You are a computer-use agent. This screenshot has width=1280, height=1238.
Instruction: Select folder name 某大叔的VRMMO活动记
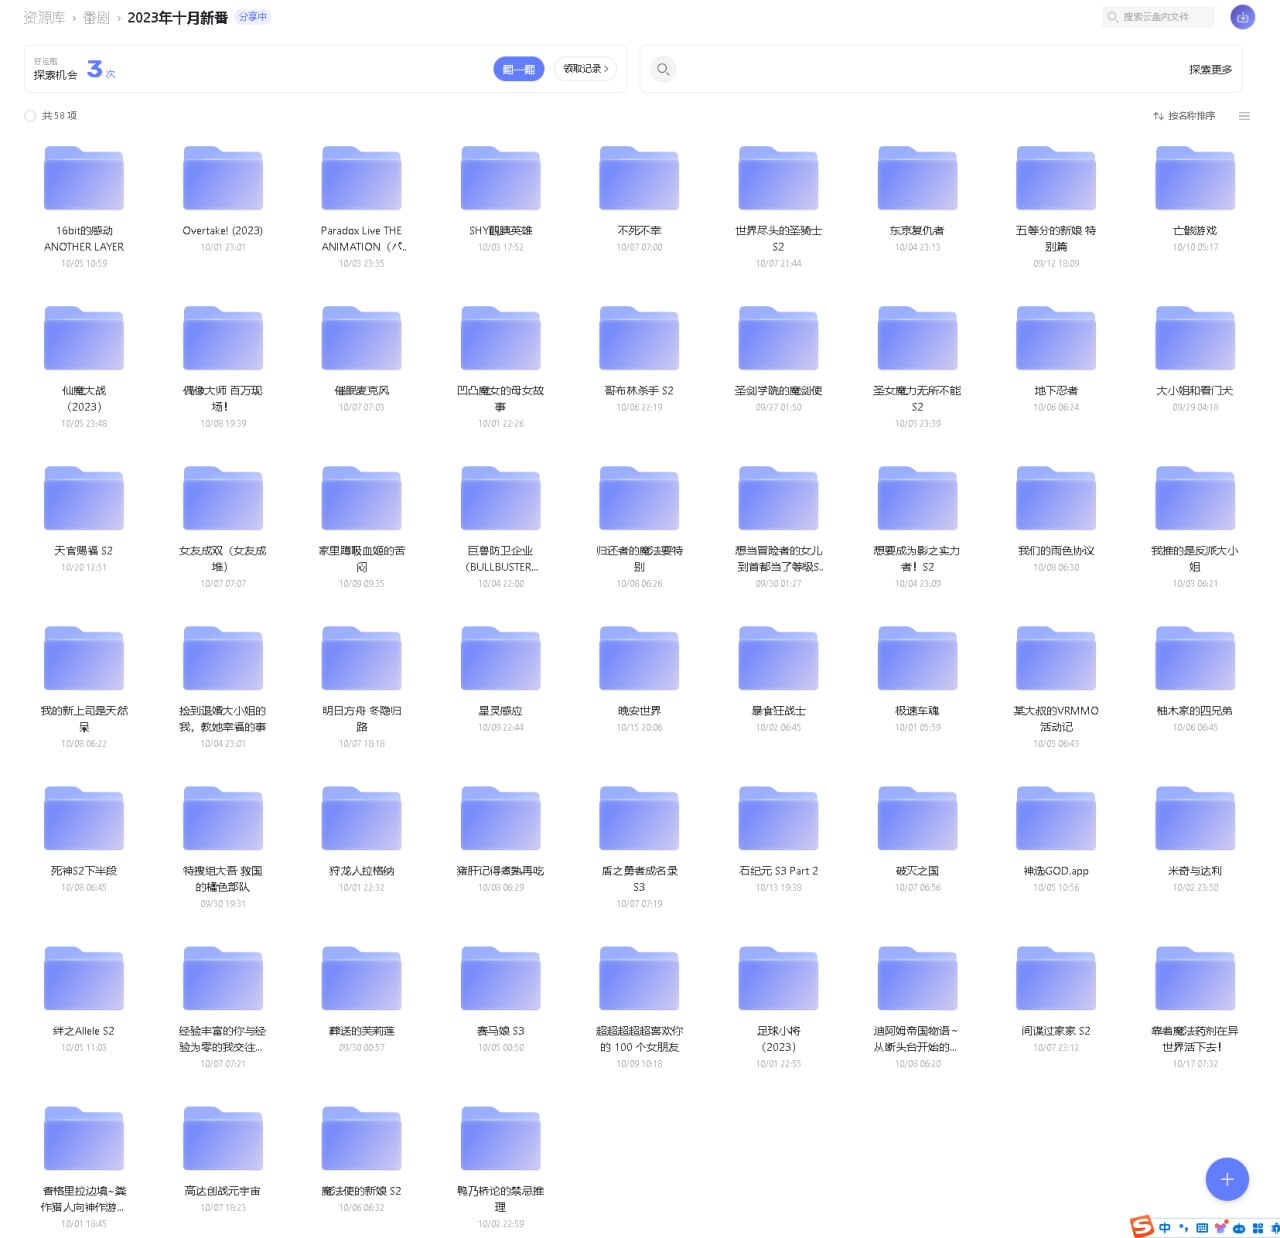click(1056, 719)
